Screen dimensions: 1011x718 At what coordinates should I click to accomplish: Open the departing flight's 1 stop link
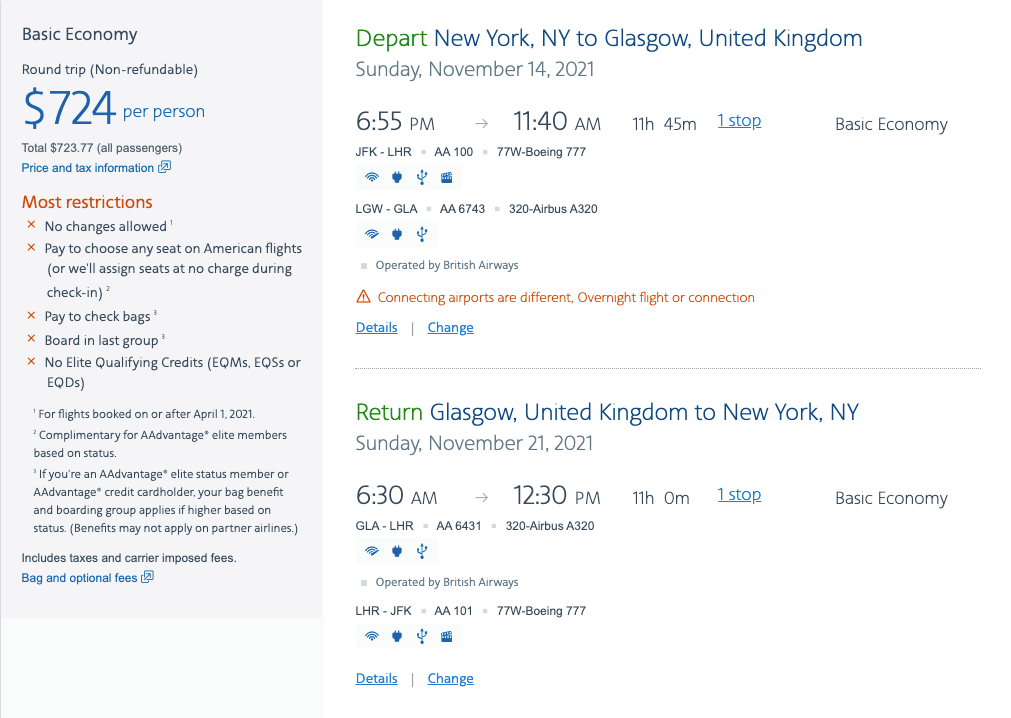click(739, 121)
